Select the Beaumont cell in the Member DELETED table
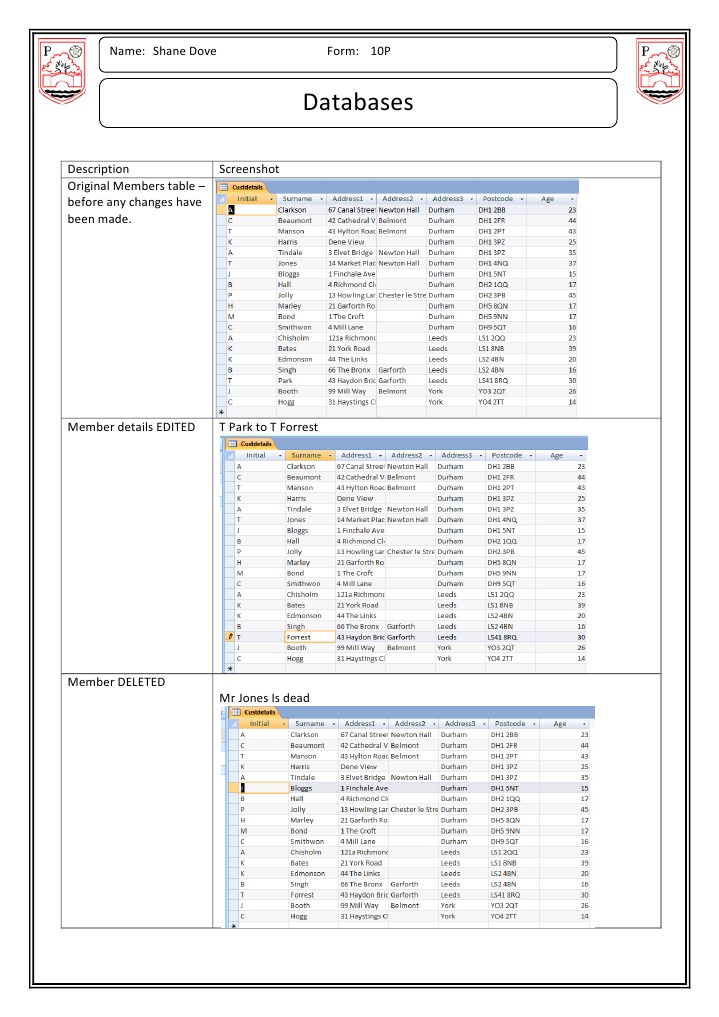This screenshot has width=719, height=1017. (314, 746)
